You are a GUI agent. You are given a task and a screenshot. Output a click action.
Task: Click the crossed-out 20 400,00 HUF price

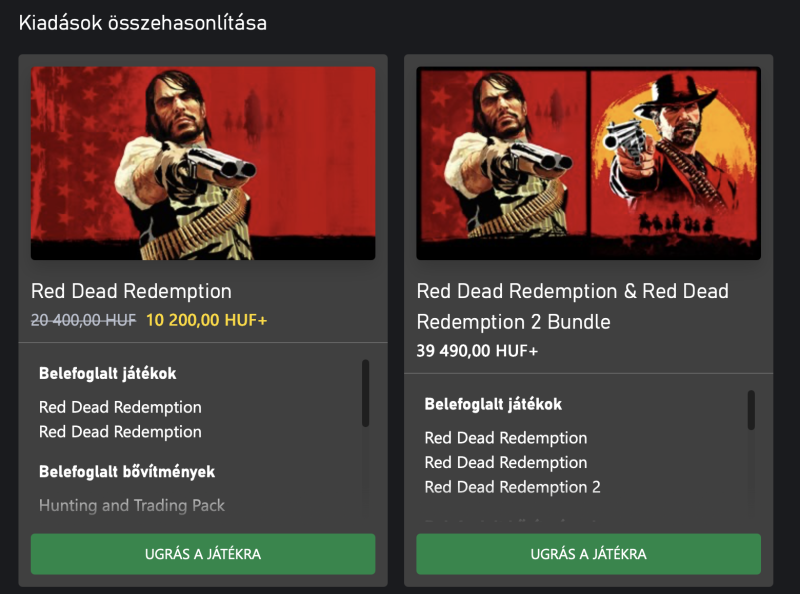point(83,320)
